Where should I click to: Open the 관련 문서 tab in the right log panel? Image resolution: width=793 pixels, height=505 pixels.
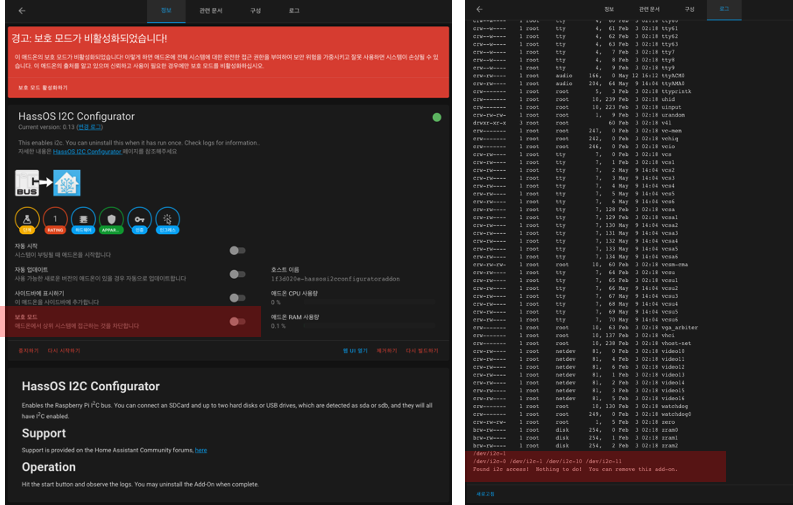649,9
